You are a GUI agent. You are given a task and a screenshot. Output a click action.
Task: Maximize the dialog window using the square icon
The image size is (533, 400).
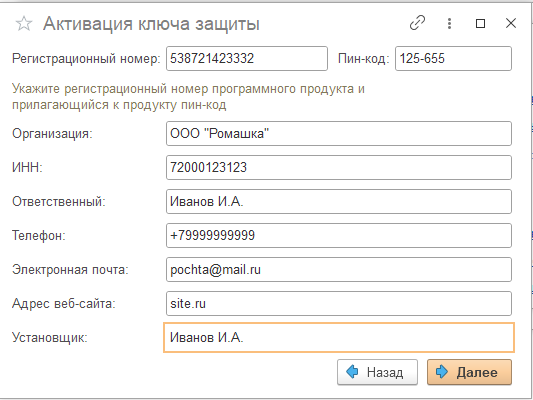click(480, 23)
